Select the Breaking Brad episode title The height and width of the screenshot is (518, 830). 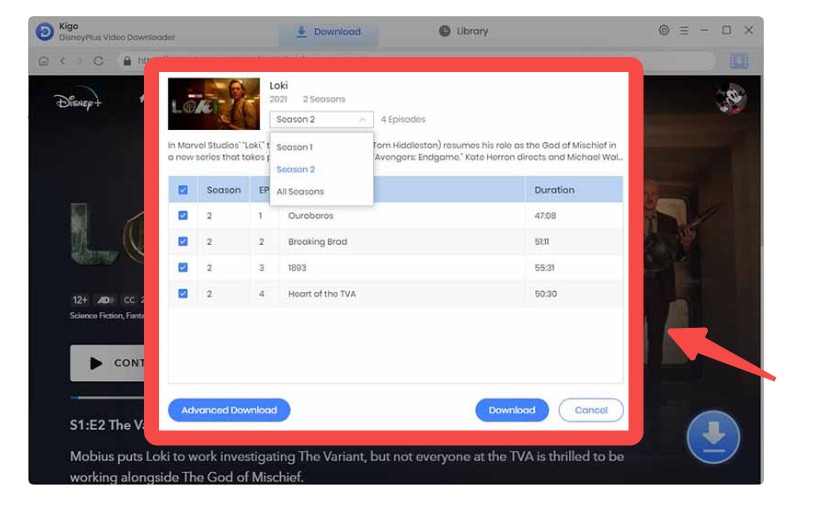click(x=318, y=242)
